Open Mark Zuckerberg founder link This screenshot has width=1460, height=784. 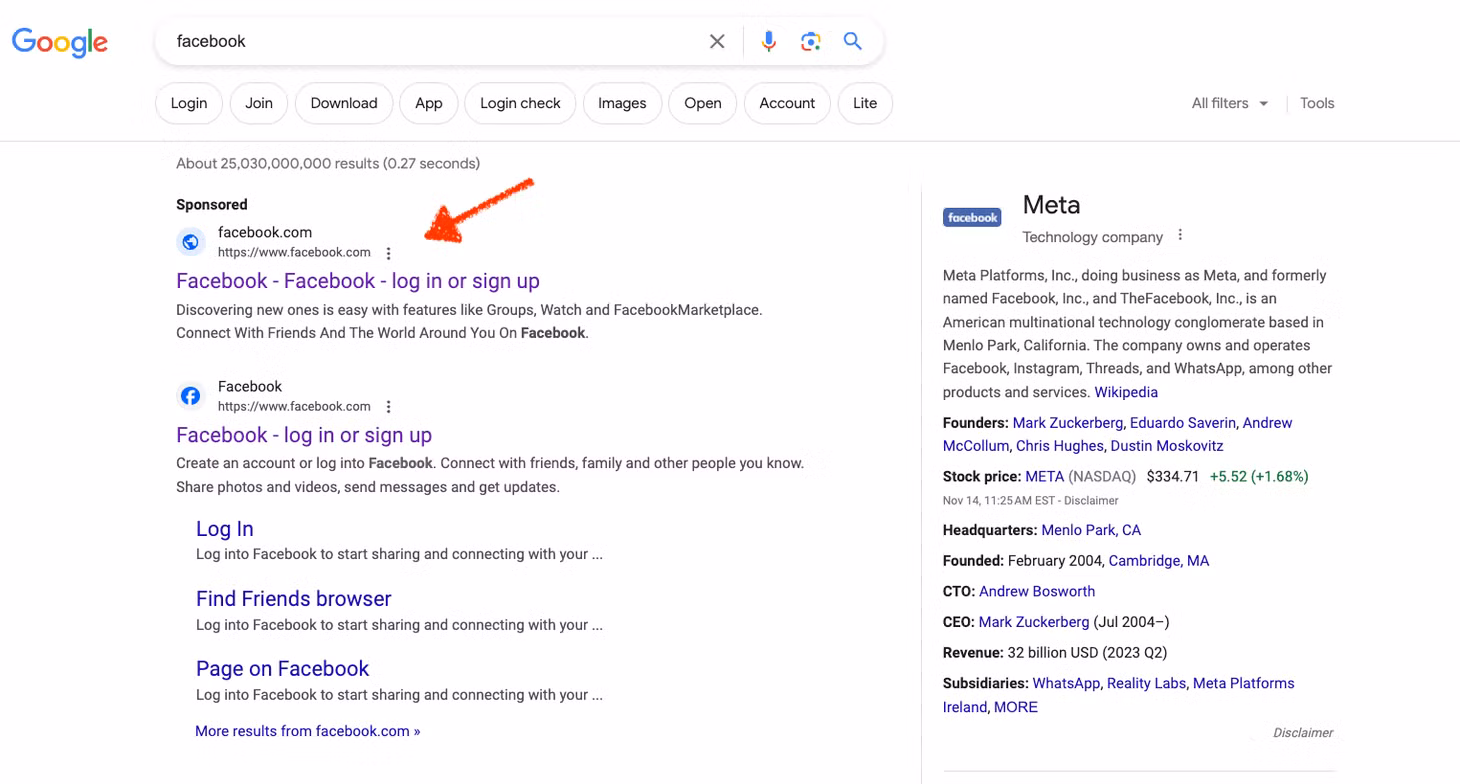(x=1069, y=423)
